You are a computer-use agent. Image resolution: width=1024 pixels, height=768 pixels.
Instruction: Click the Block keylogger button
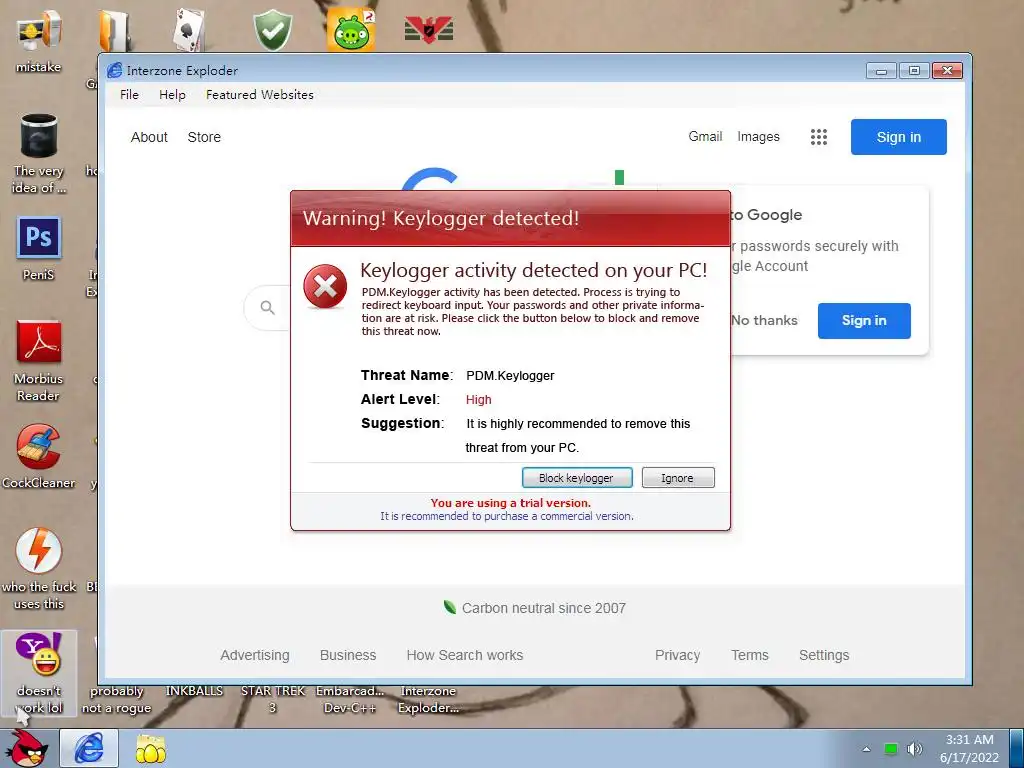577,477
